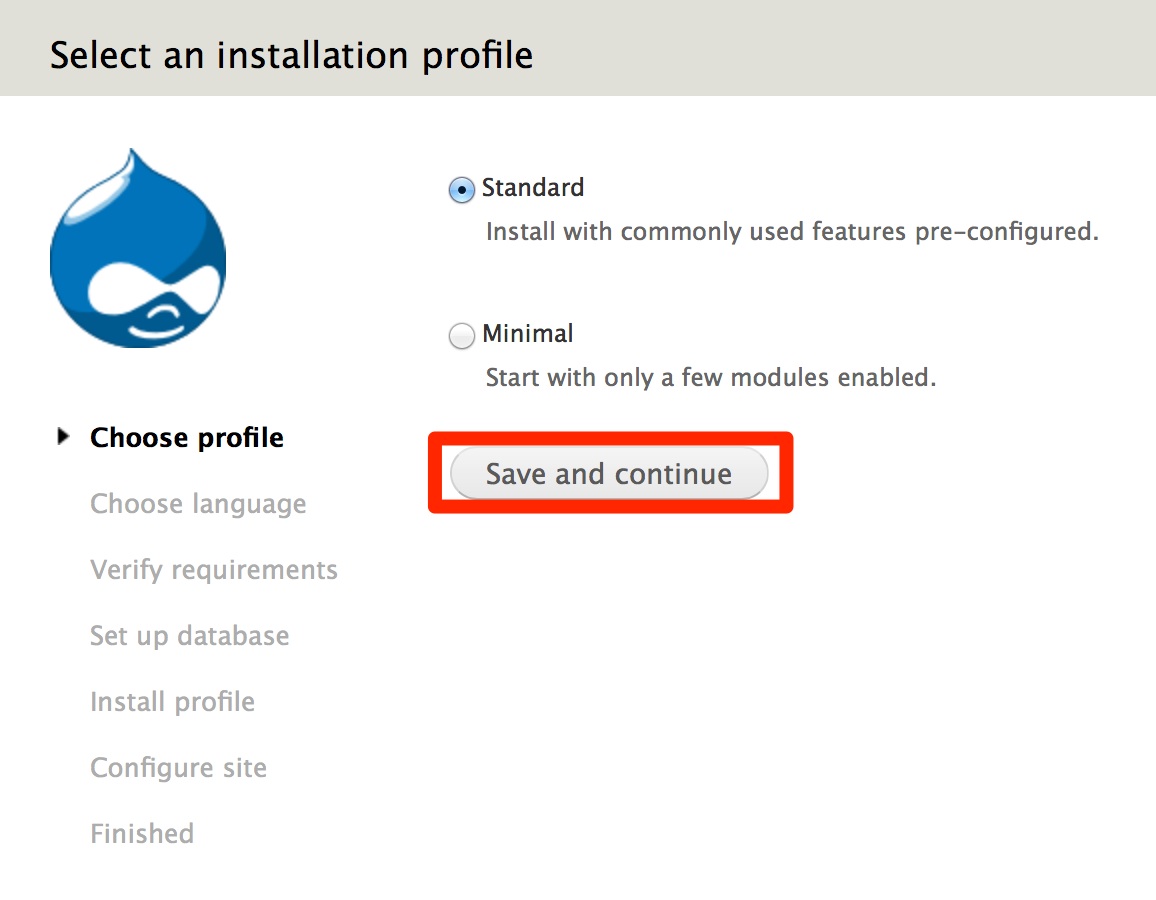Select the Verify requirements step

pyautogui.click(x=213, y=569)
